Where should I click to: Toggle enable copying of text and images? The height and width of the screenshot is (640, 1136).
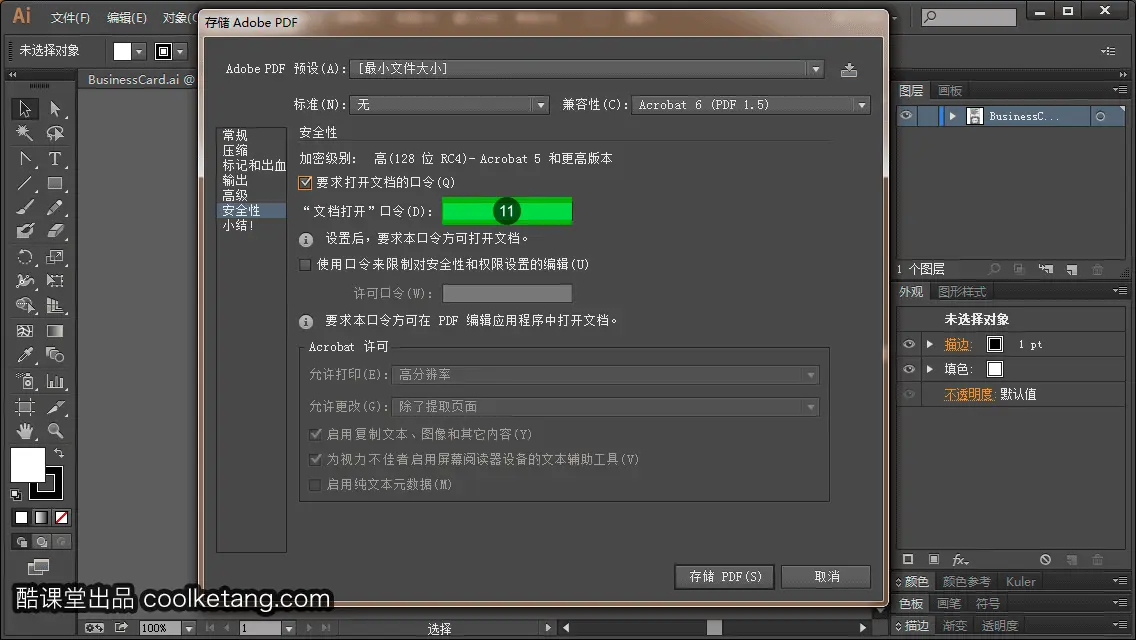315,434
